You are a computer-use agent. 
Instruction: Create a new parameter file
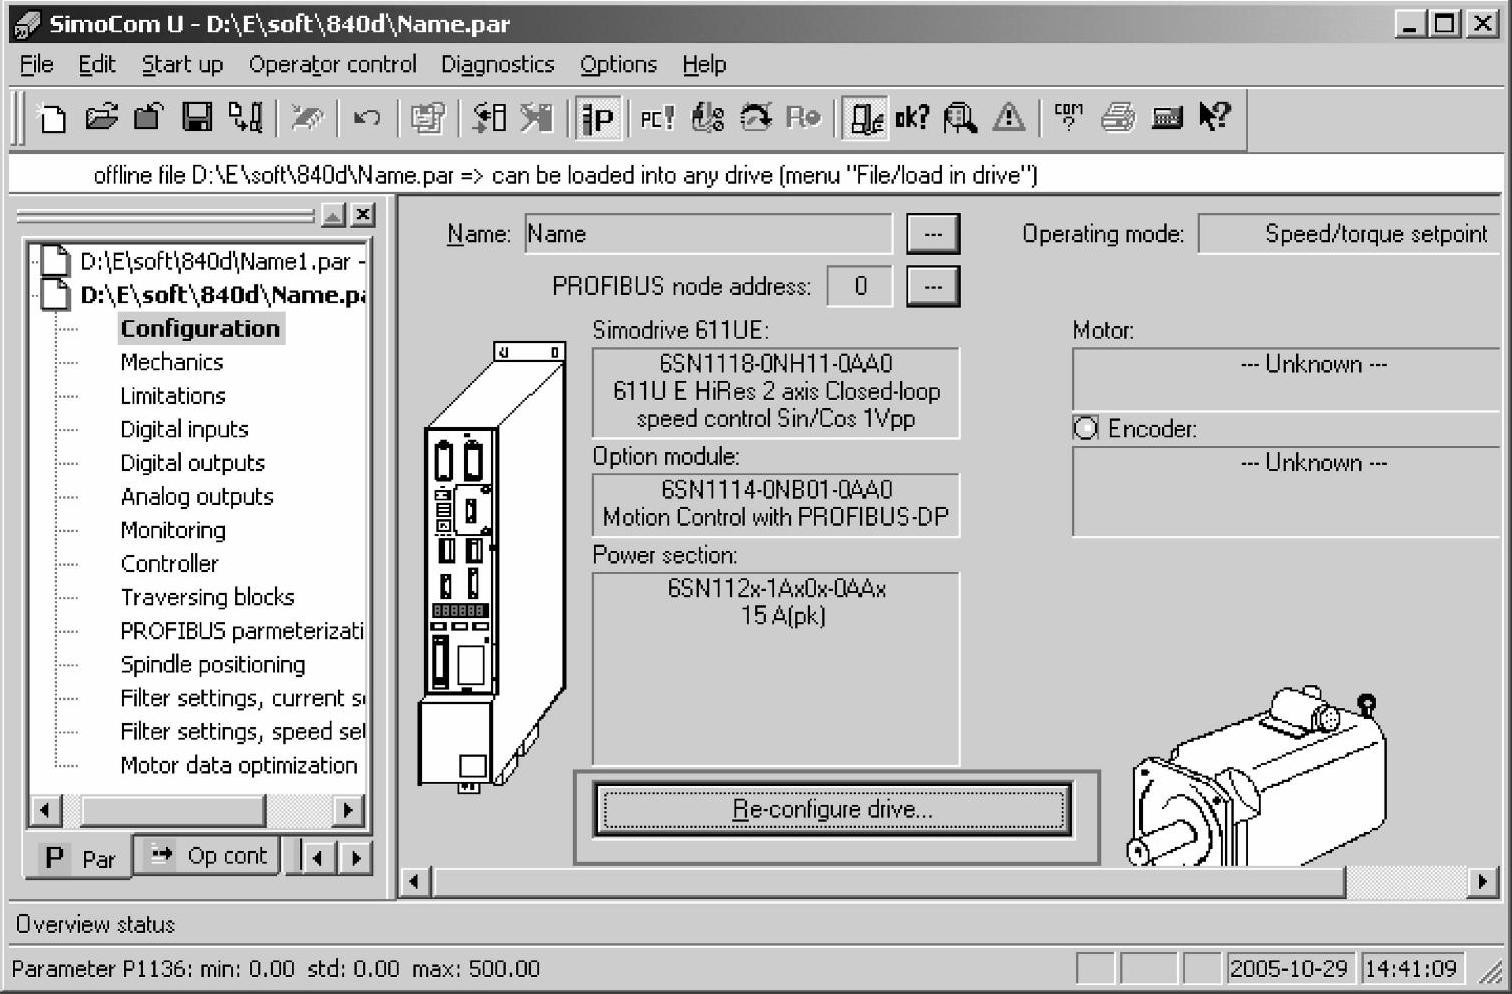click(51, 118)
